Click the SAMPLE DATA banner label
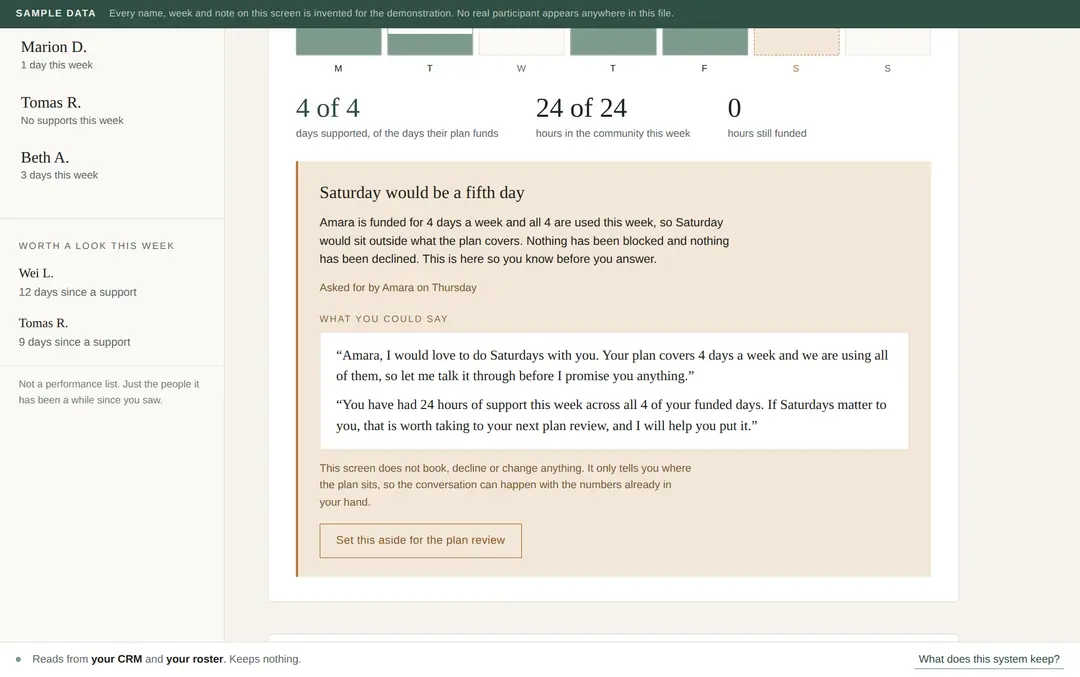This screenshot has height=677, width=1080. pos(56,13)
